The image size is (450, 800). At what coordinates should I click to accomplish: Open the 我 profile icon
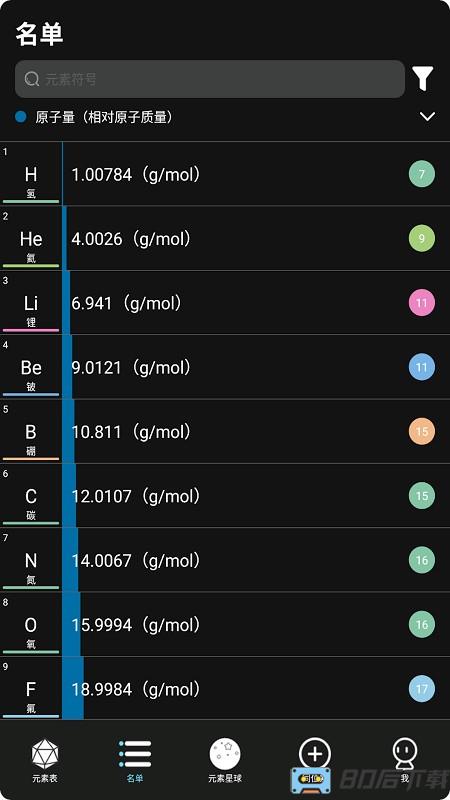pyautogui.click(x=405, y=754)
